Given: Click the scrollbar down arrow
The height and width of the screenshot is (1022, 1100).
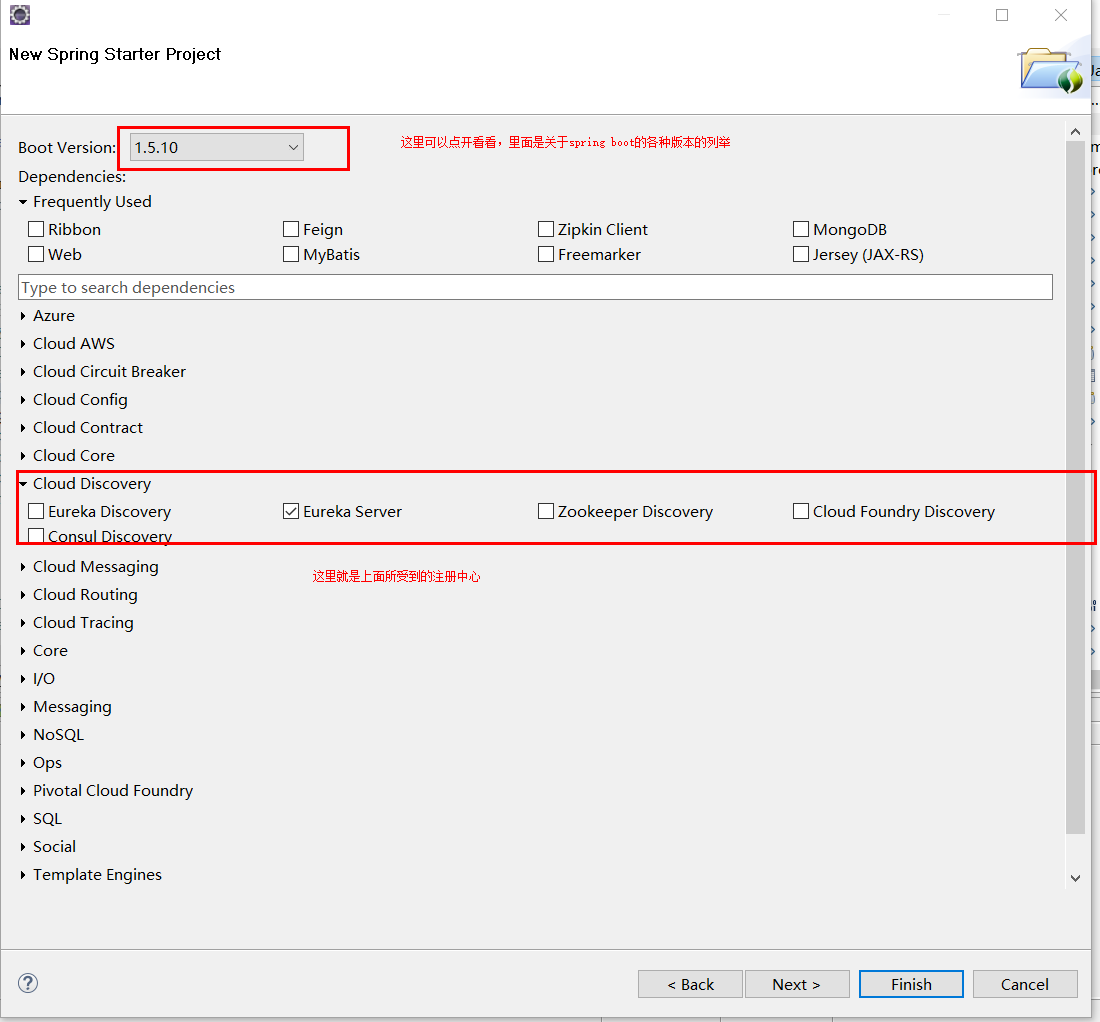Looking at the screenshot, I should pyautogui.click(x=1075, y=878).
